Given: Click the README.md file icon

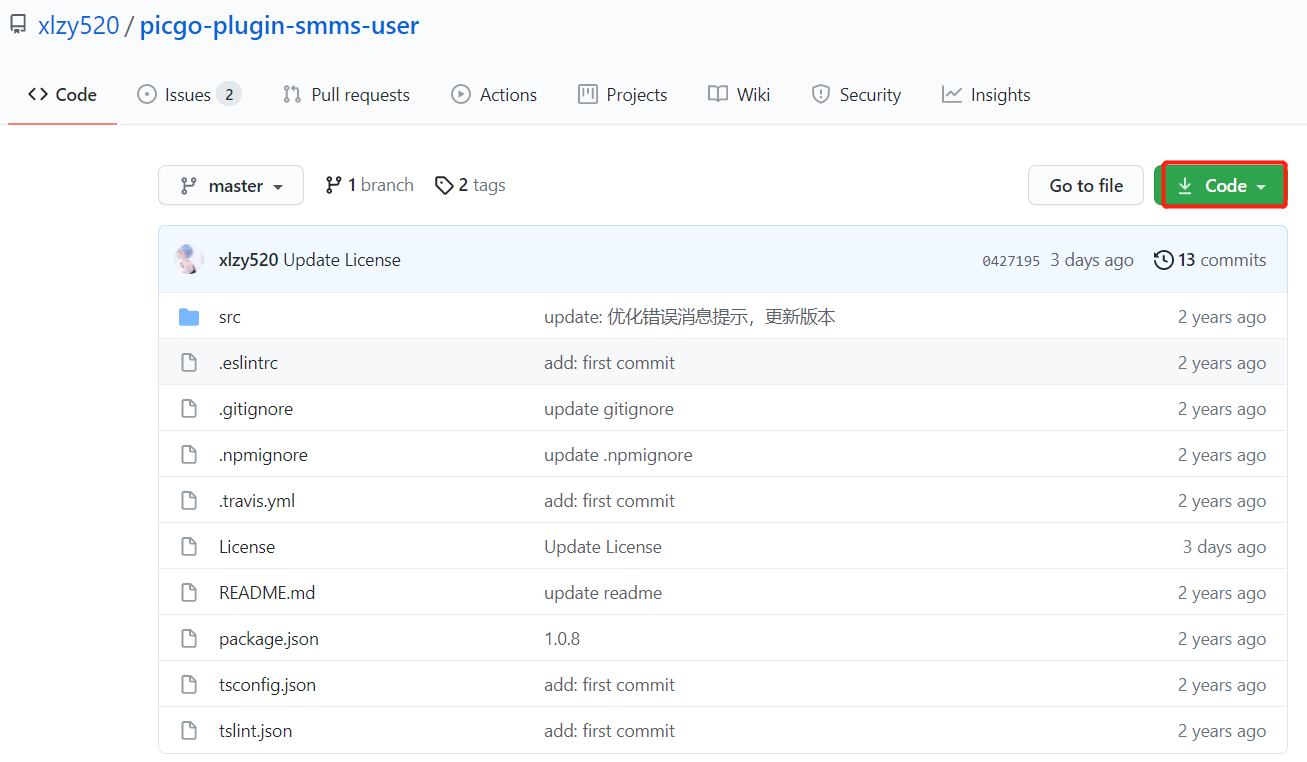Looking at the screenshot, I should 189,593.
